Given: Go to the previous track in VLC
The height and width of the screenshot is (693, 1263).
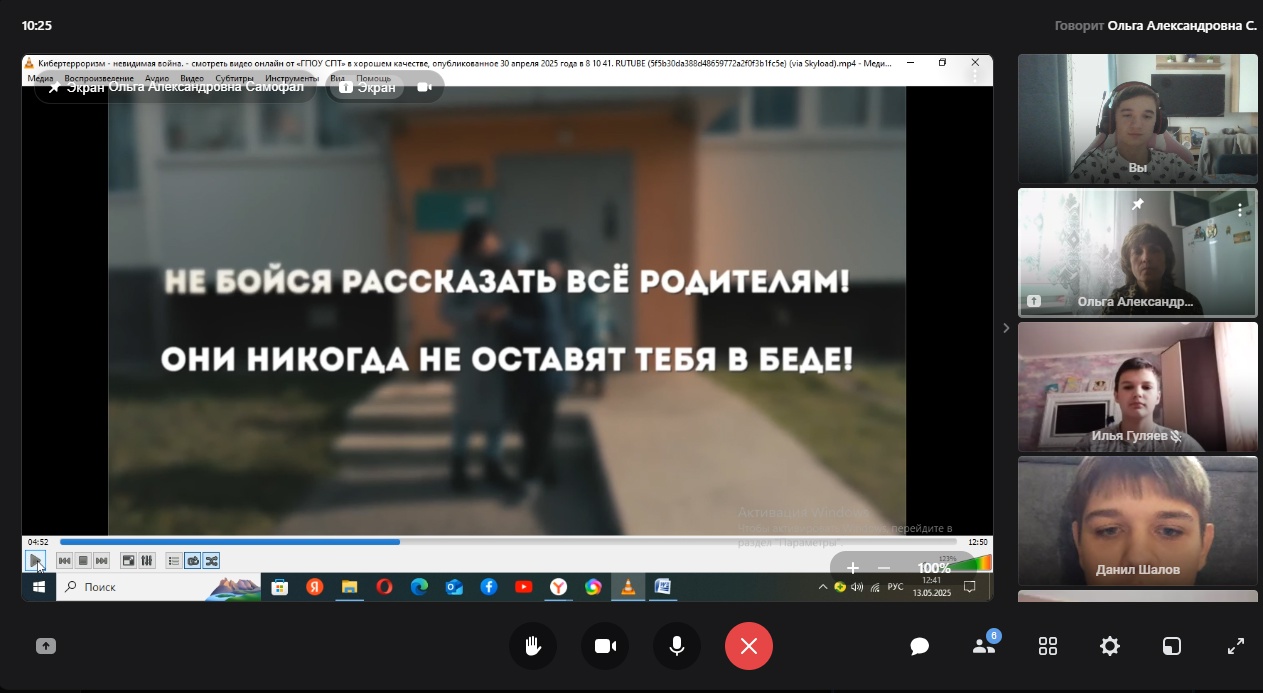Looking at the screenshot, I should 65,561.
